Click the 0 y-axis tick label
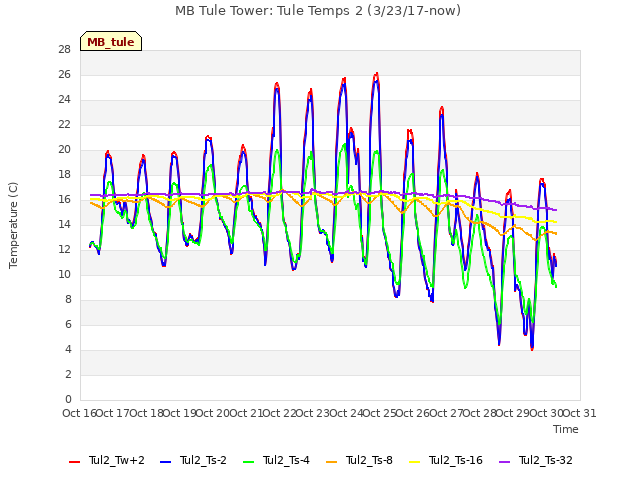The height and width of the screenshot is (480, 640). (68, 400)
